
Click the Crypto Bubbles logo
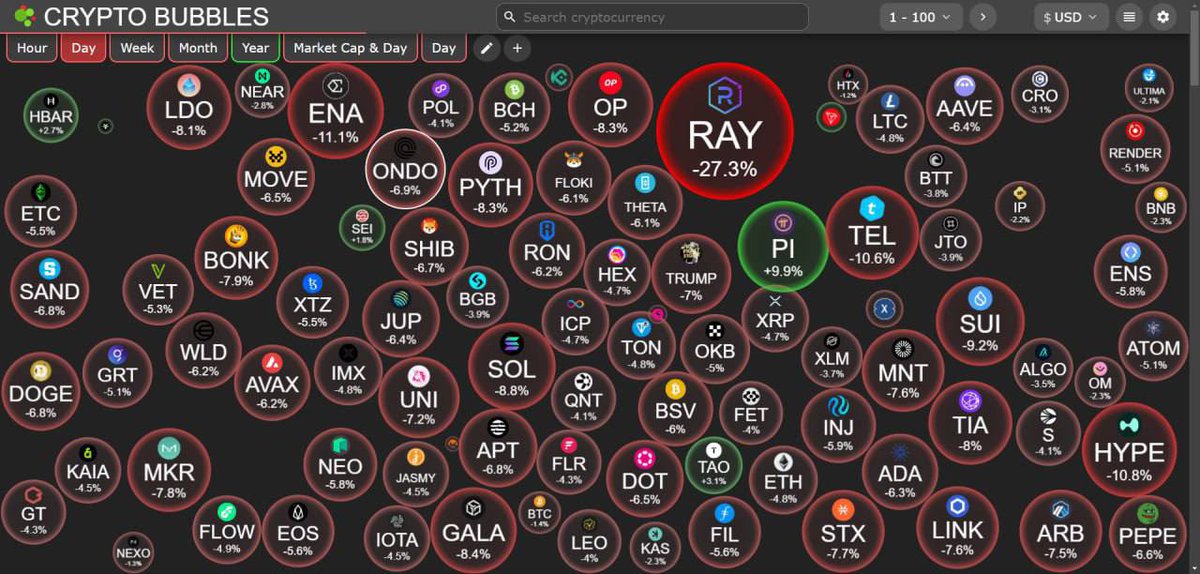point(23,17)
